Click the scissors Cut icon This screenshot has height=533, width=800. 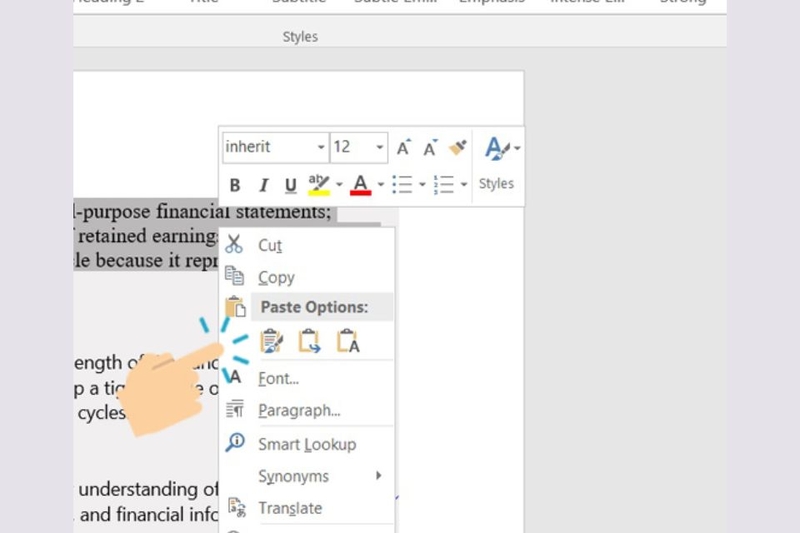(234, 244)
